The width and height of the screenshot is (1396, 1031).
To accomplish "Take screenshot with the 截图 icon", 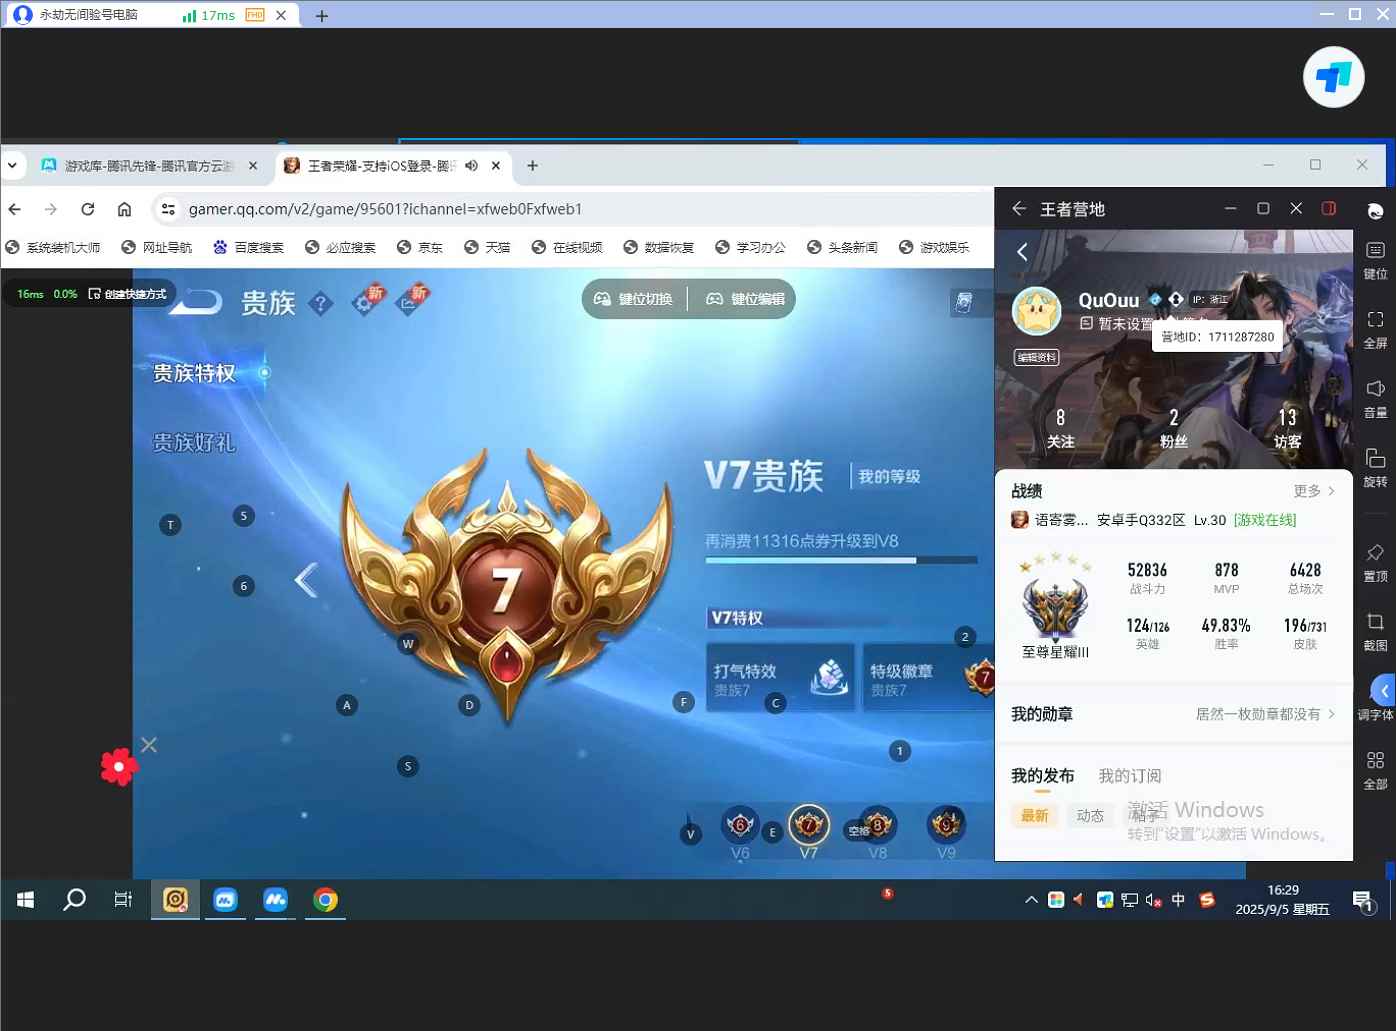I will [1375, 631].
